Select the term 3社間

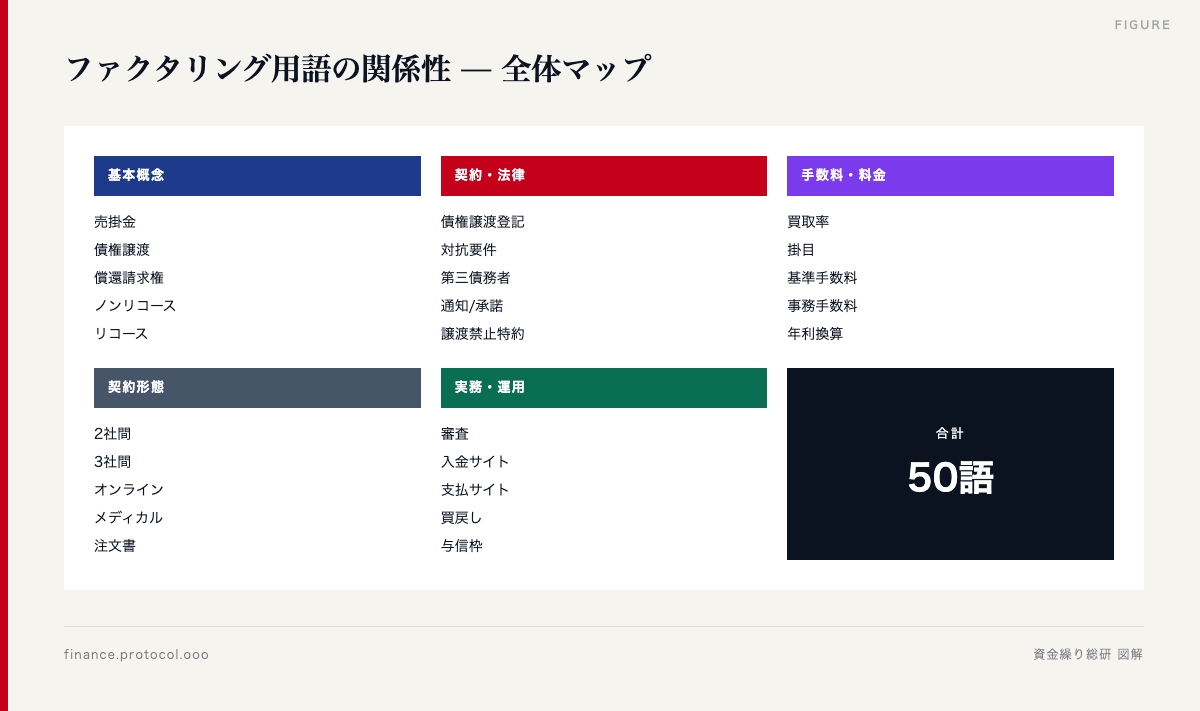[113, 462]
